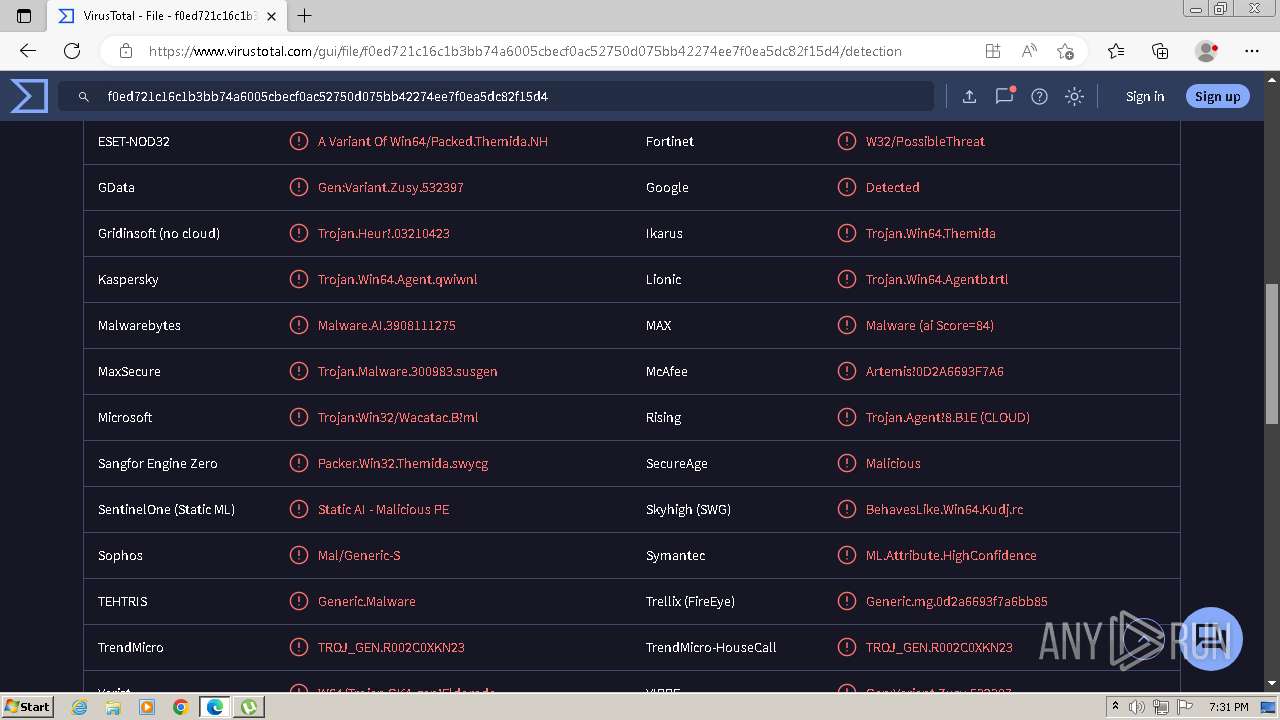
Task: Select 'Trojan.Heur!.03210423' result
Action: pyautogui.click(x=384, y=233)
